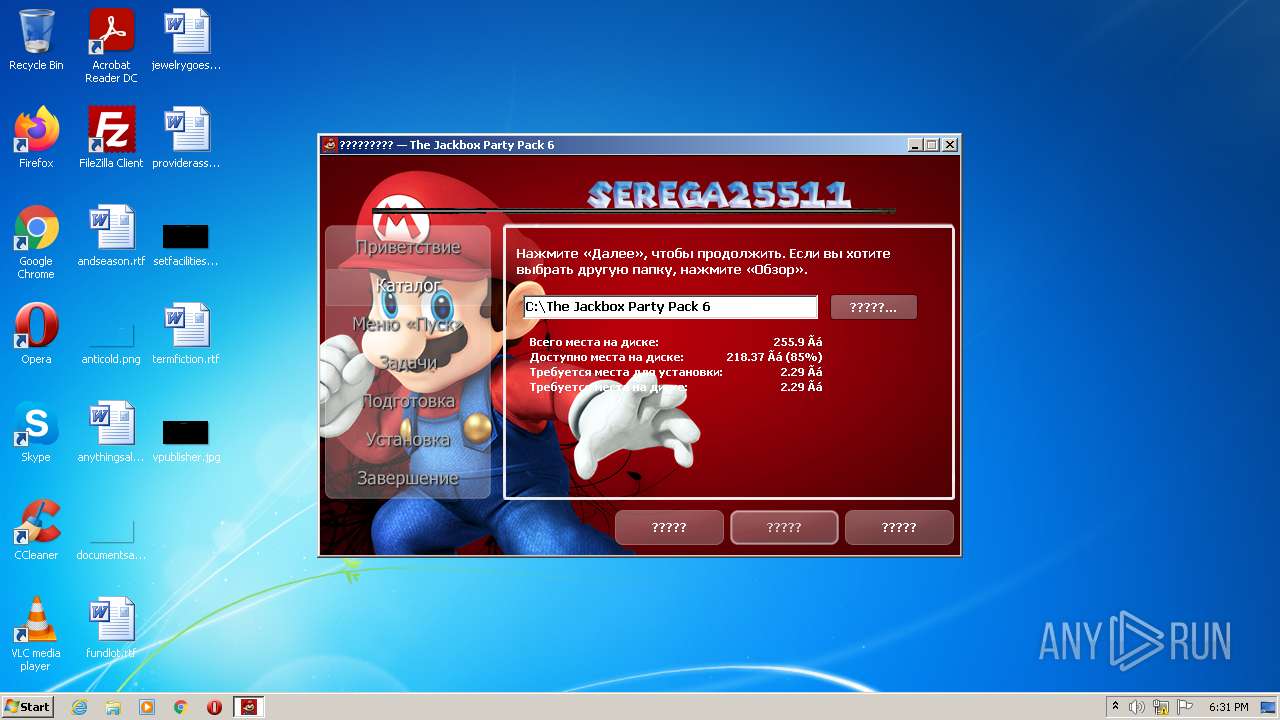1280x720 pixels.
Task: Open the jewelrygoes Word document icon
Action: pos(186,40)
